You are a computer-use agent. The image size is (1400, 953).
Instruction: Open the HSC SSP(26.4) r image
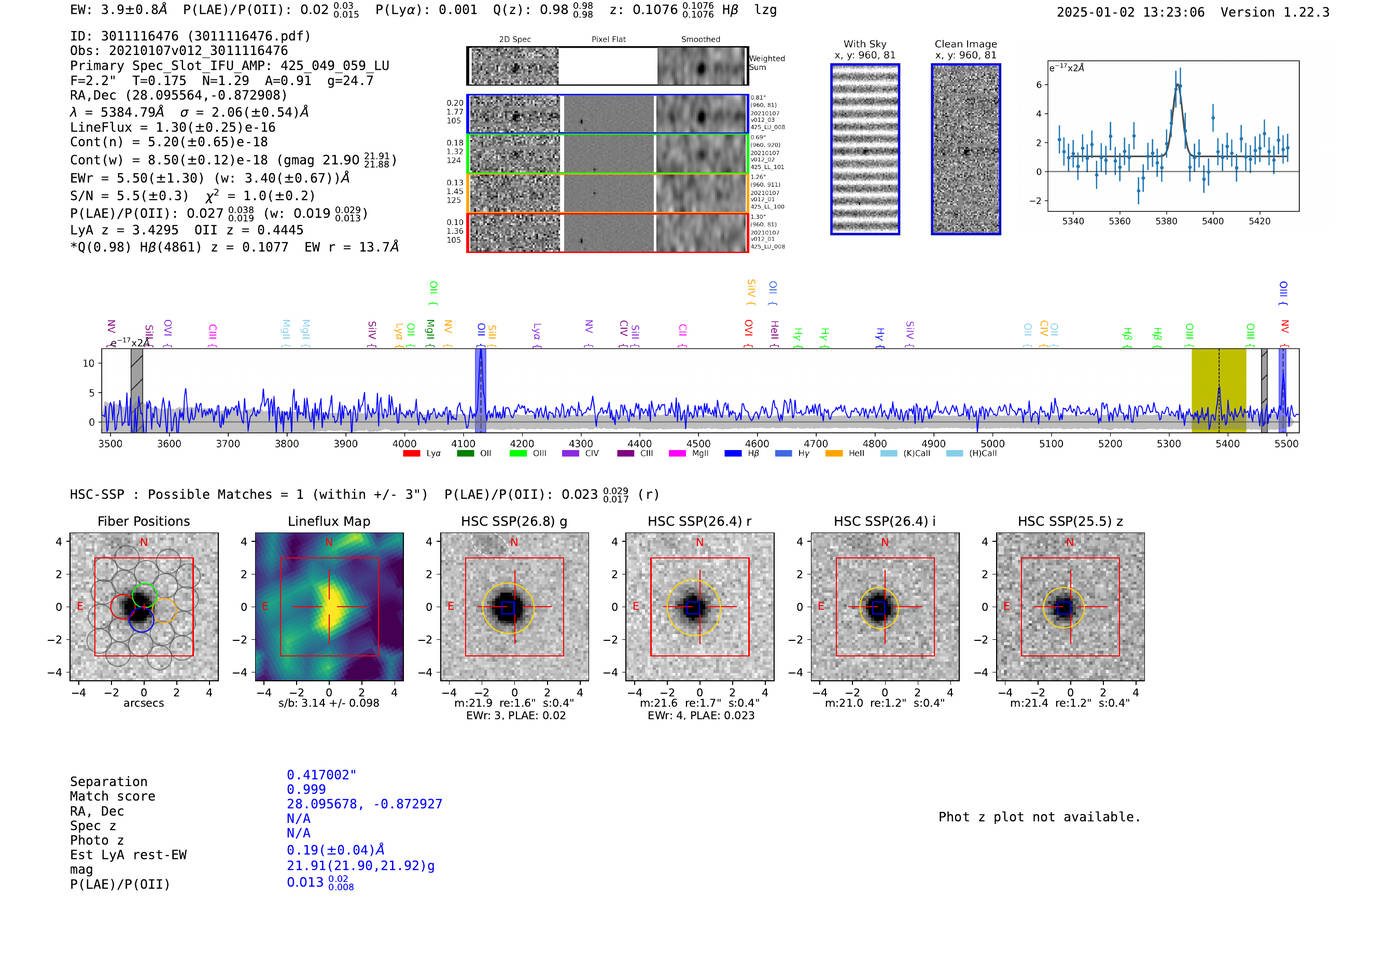[700, 607]
